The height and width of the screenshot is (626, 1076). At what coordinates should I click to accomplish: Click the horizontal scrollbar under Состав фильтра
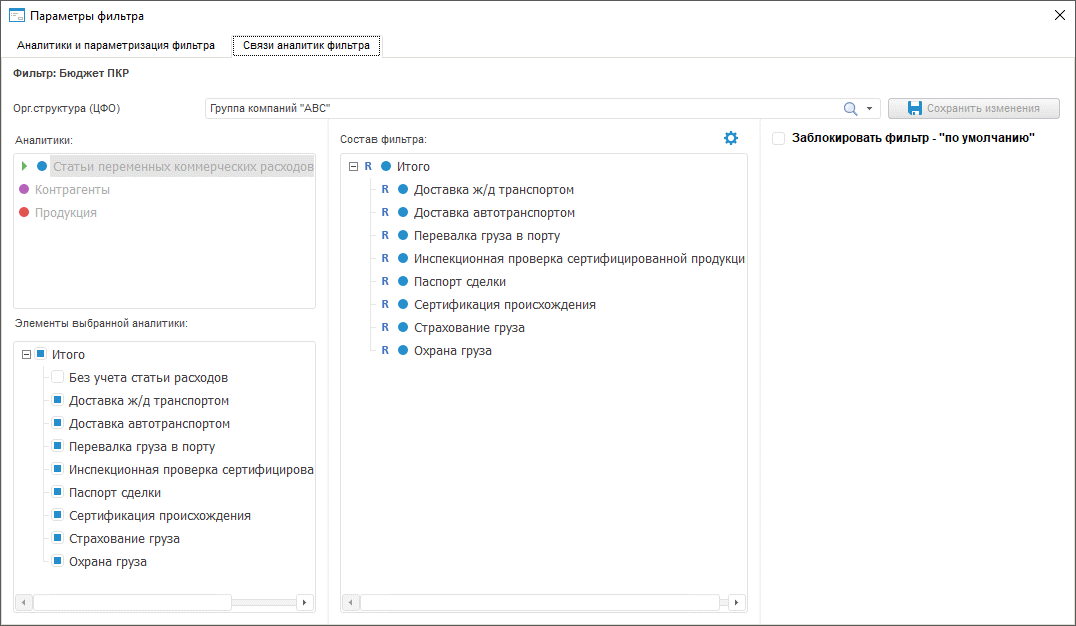click(540, 602)
